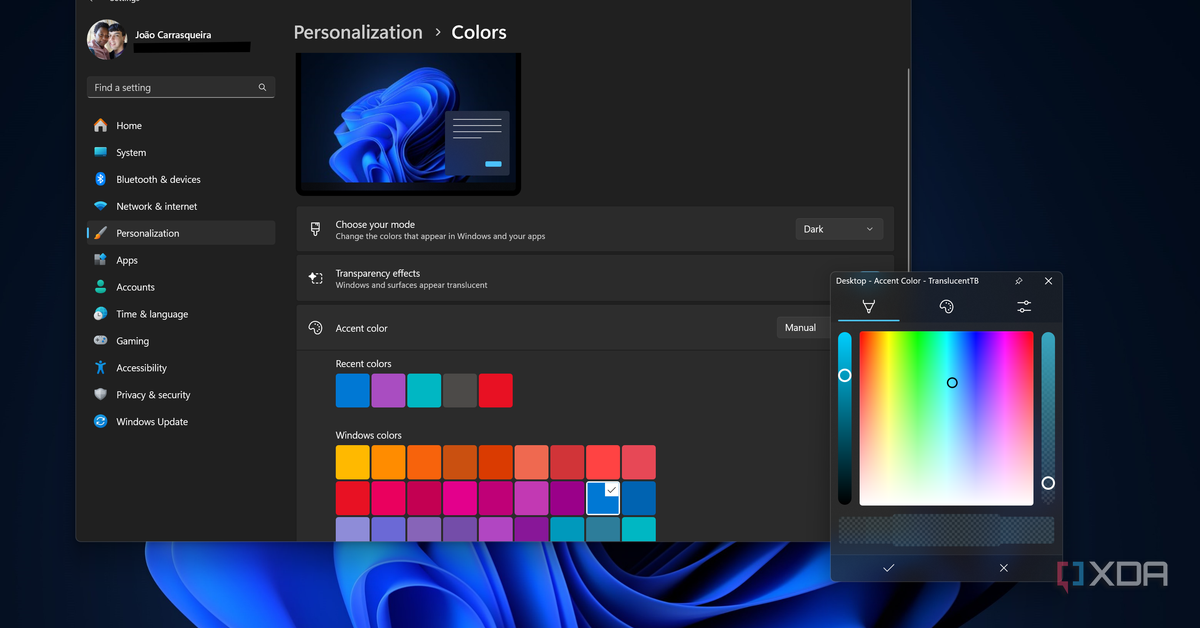Viewport: 1200px width, 628px height.
Task: Select the purple recent color swatch
Action: coord(388,391)
